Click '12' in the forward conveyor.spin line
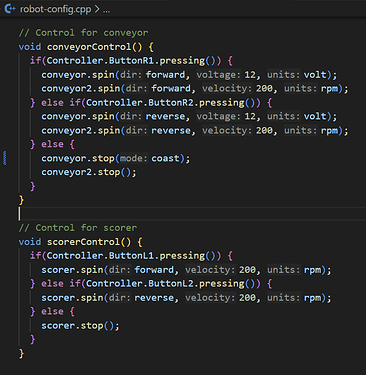Viewport: 366px width, 375px height. pyautogui.click(x=250, y=74)
